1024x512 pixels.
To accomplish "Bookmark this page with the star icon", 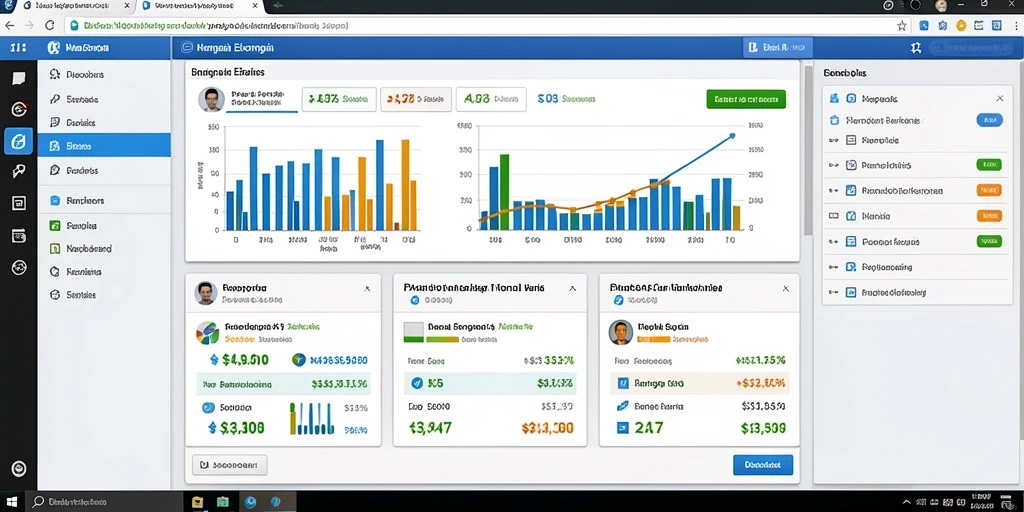I will (901, 25).
